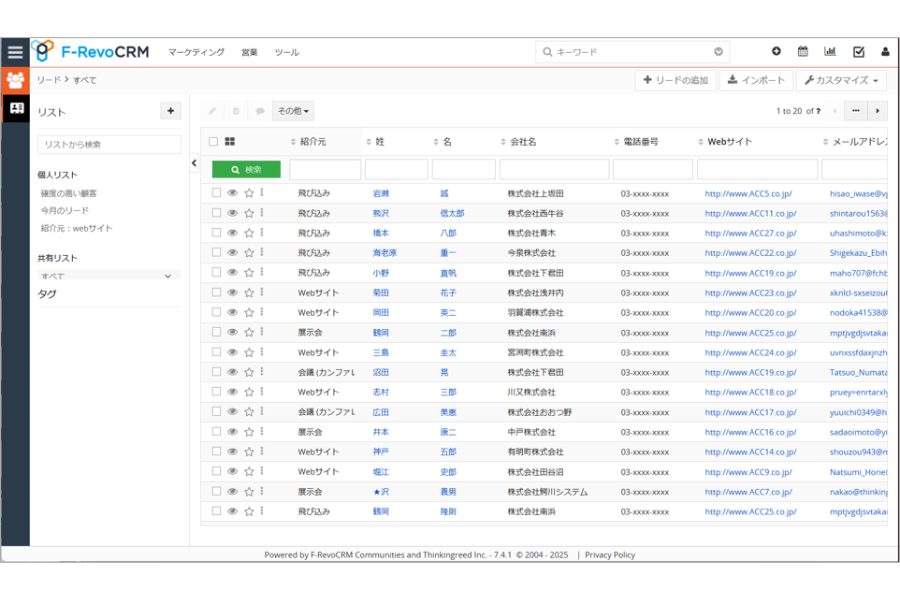Open link http://www.ACC5.co.jp/
This screenshot has width=900, height=600.
click(748, 193)
